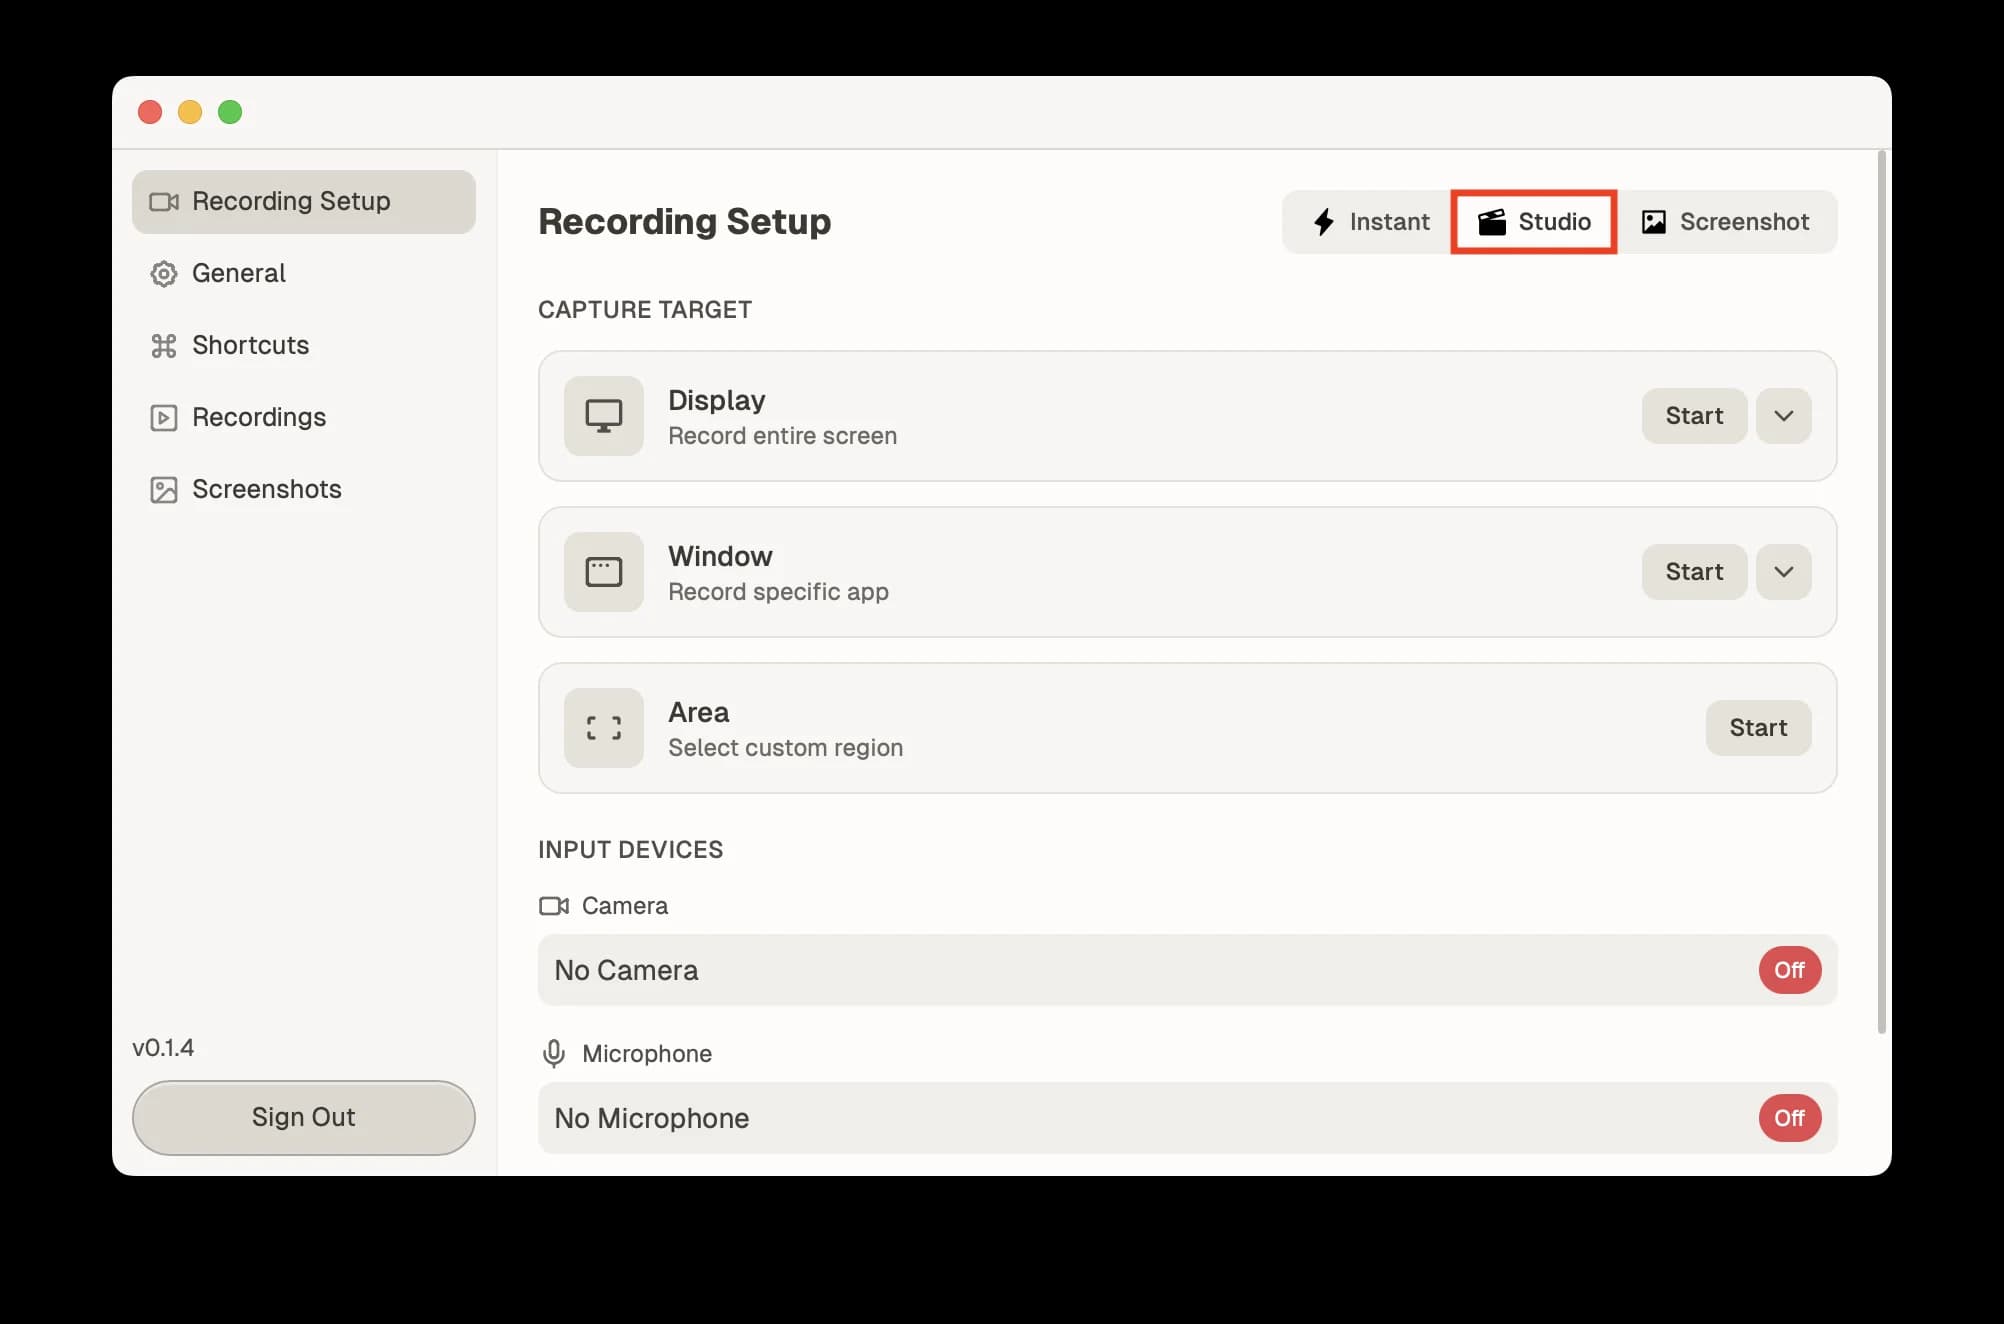The height and width of the screenshot is (1324, 2004).
Task: Click the Sign Out button
Action: [x=303, y=1117]
